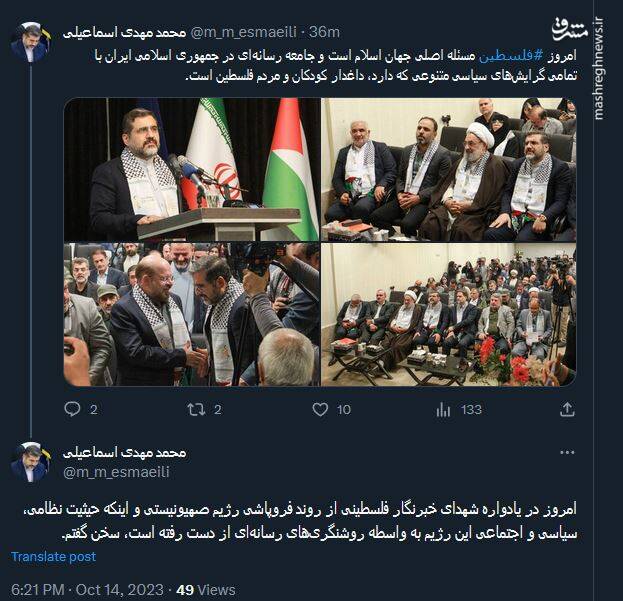Open the photo of seated men with cleric
Screen dimensions: 623x601
[449, 170]
